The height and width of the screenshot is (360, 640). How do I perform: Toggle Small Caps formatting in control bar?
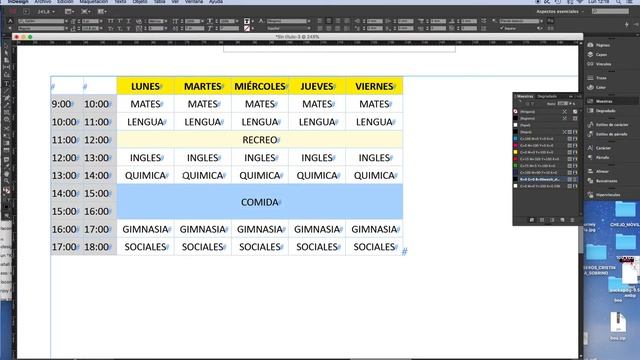click(111, 28)
